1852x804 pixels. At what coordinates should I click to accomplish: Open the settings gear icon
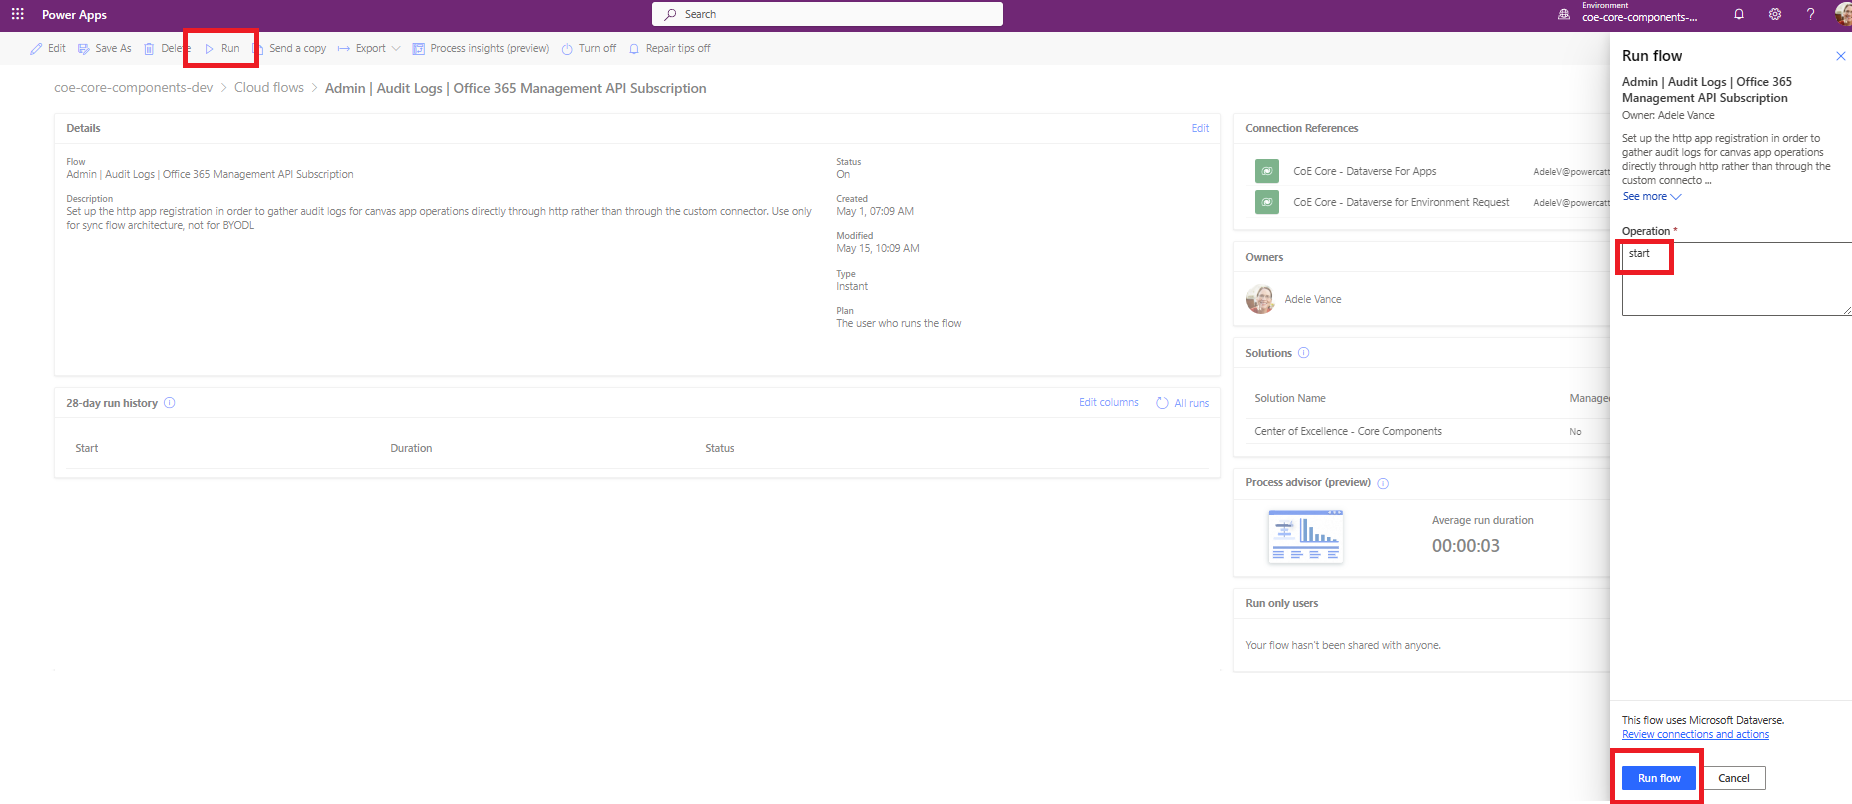pos(1775,14)
